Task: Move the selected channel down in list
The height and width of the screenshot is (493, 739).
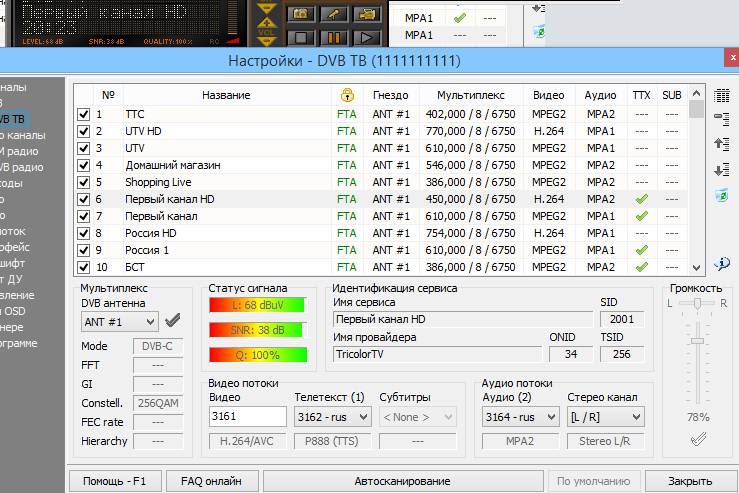Action: click(x=722, y=169)
